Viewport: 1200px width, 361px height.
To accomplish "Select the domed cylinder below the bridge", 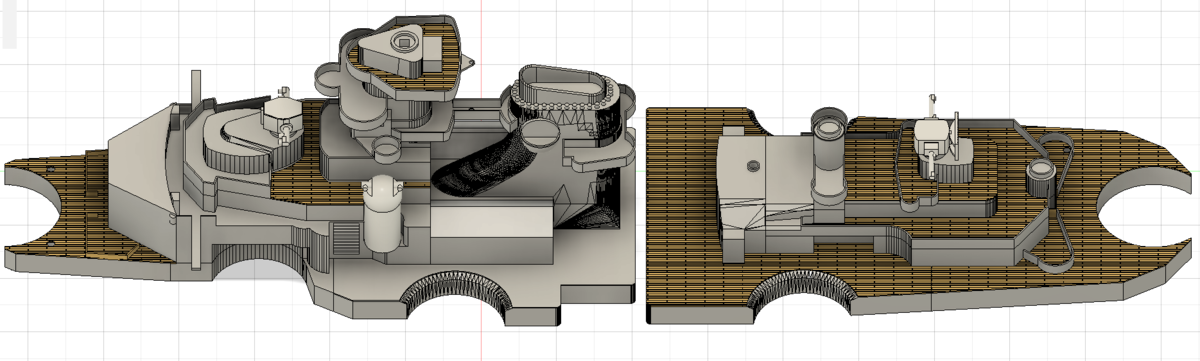I will pos(382,212).
